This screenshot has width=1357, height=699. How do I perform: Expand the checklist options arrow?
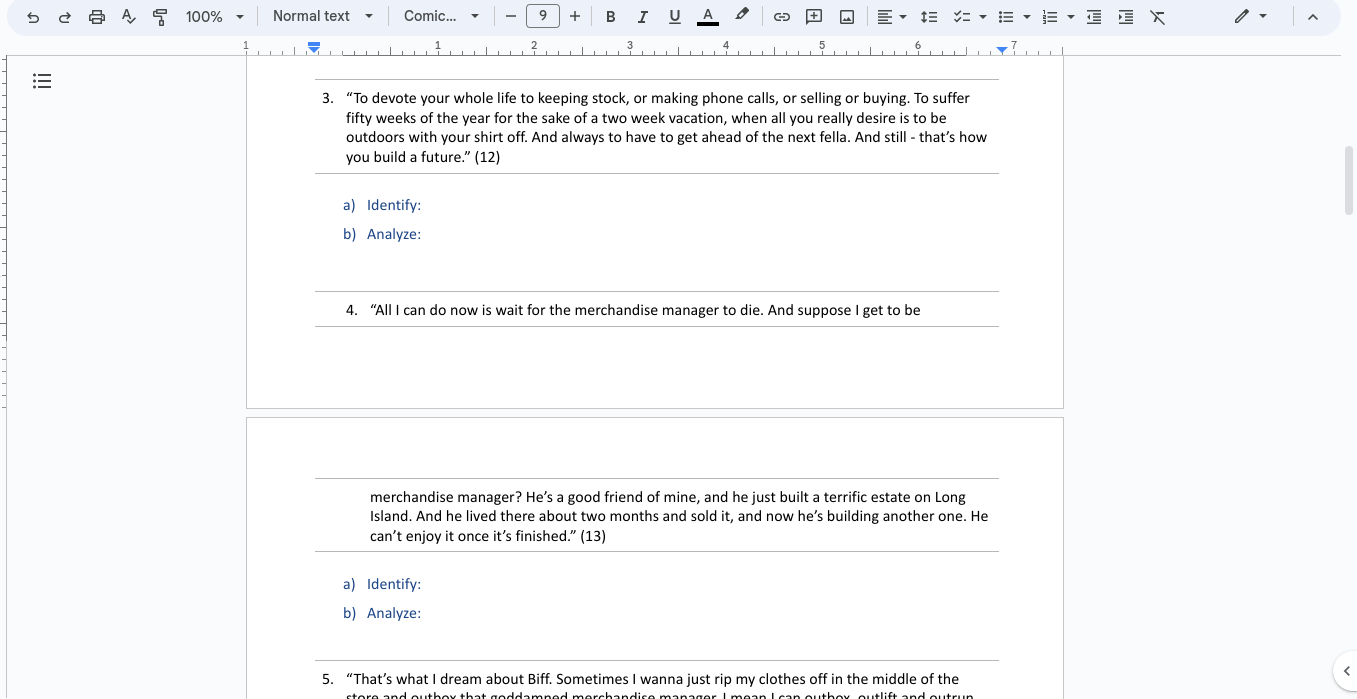[982, 16]
